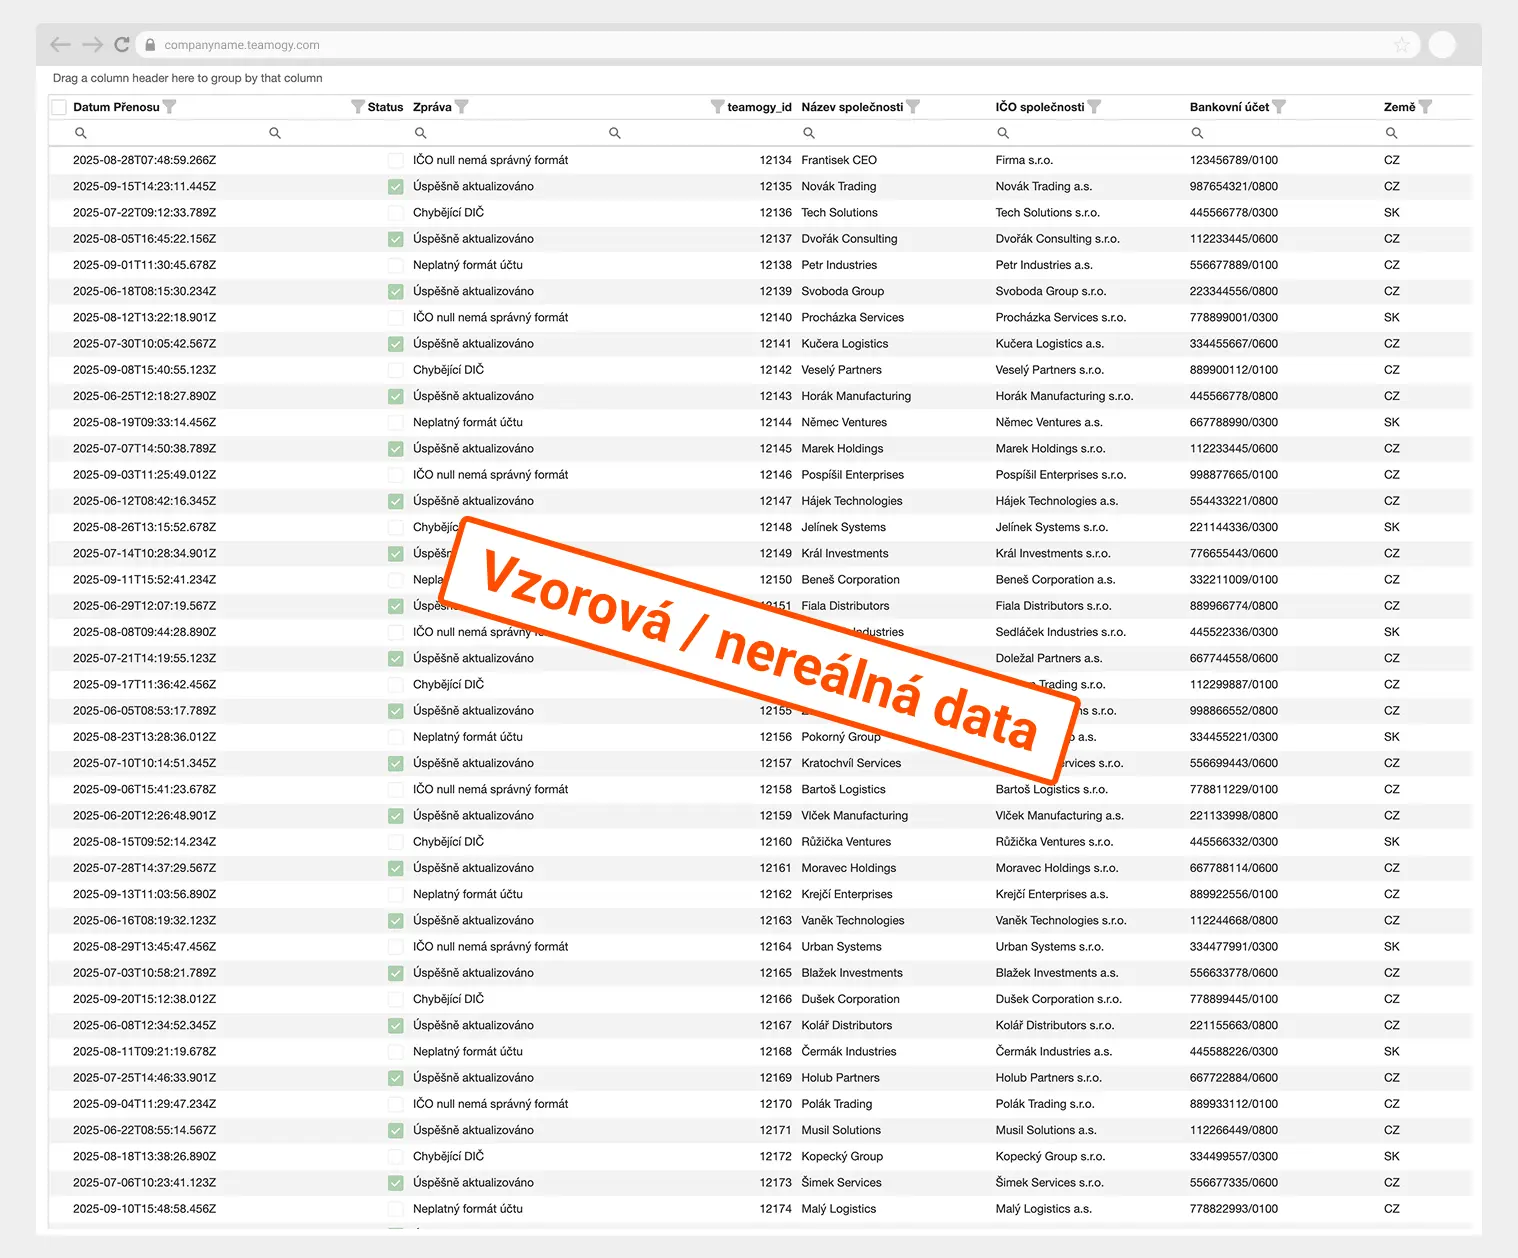Image resolution: width=1518 pixels, height=1258 pixels.
Task: Open the filter menu for Název společnosti column
Action: click(x=913, y=107)
